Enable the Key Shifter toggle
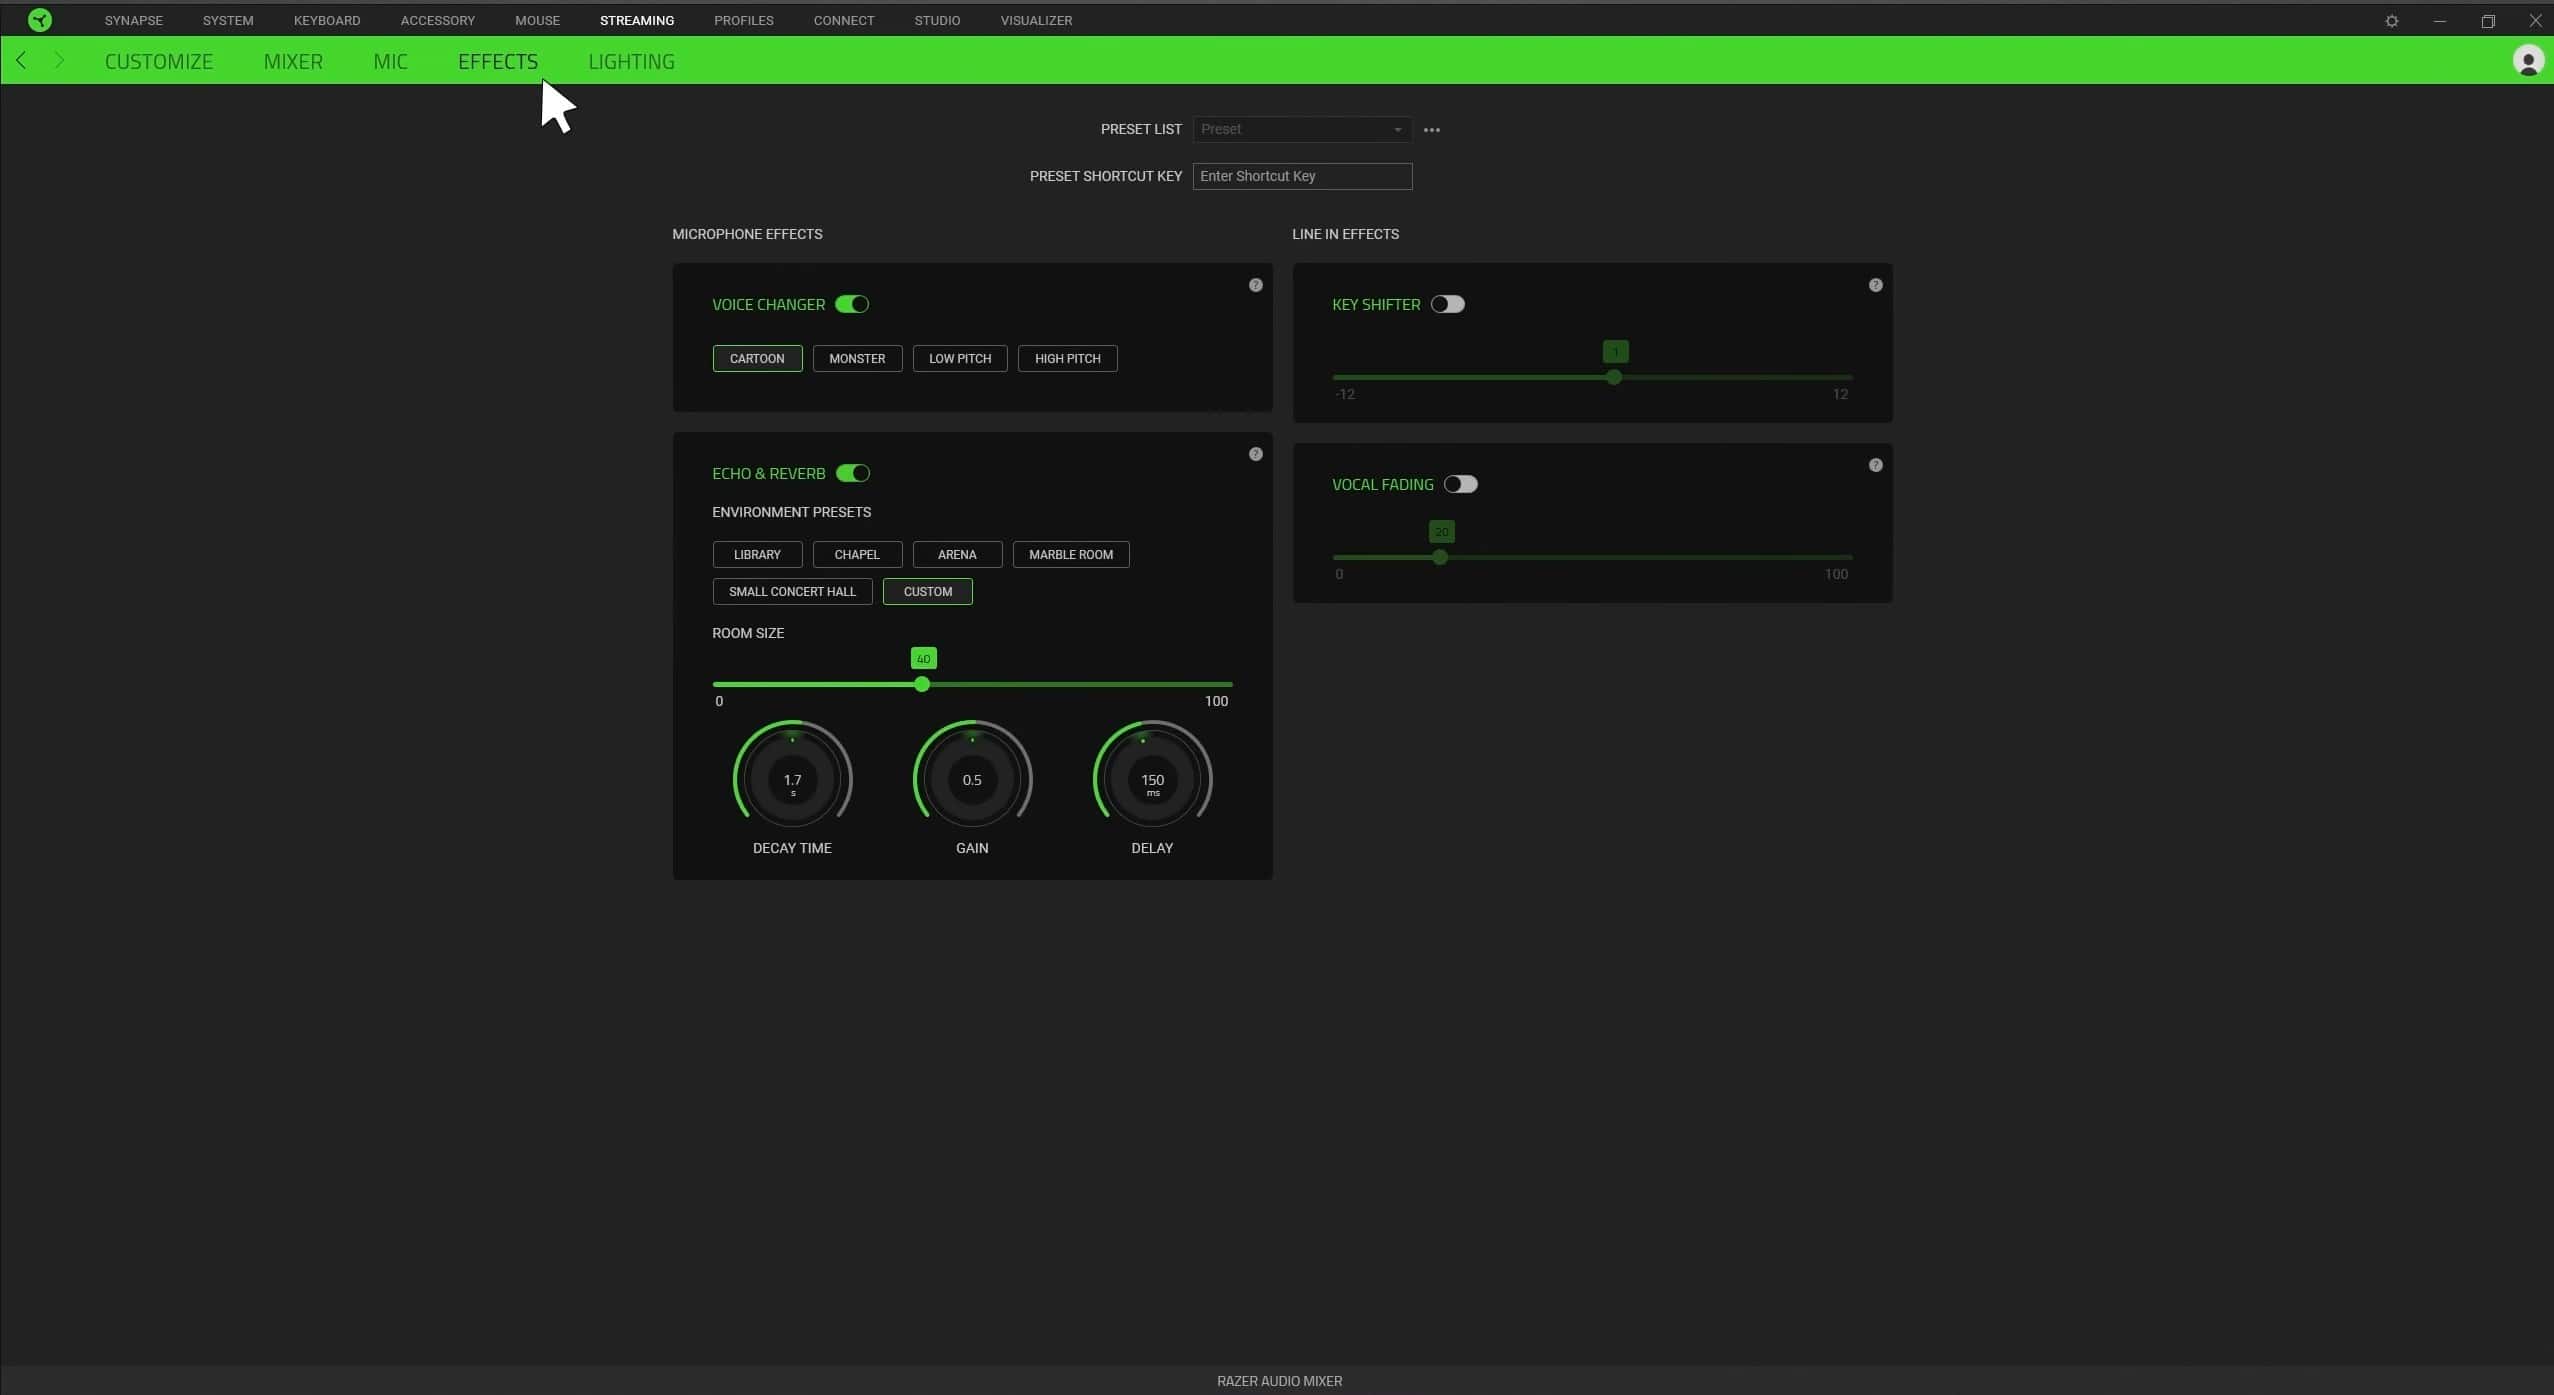This screenshot has width=2554, height=1395. click(1447, 304)
